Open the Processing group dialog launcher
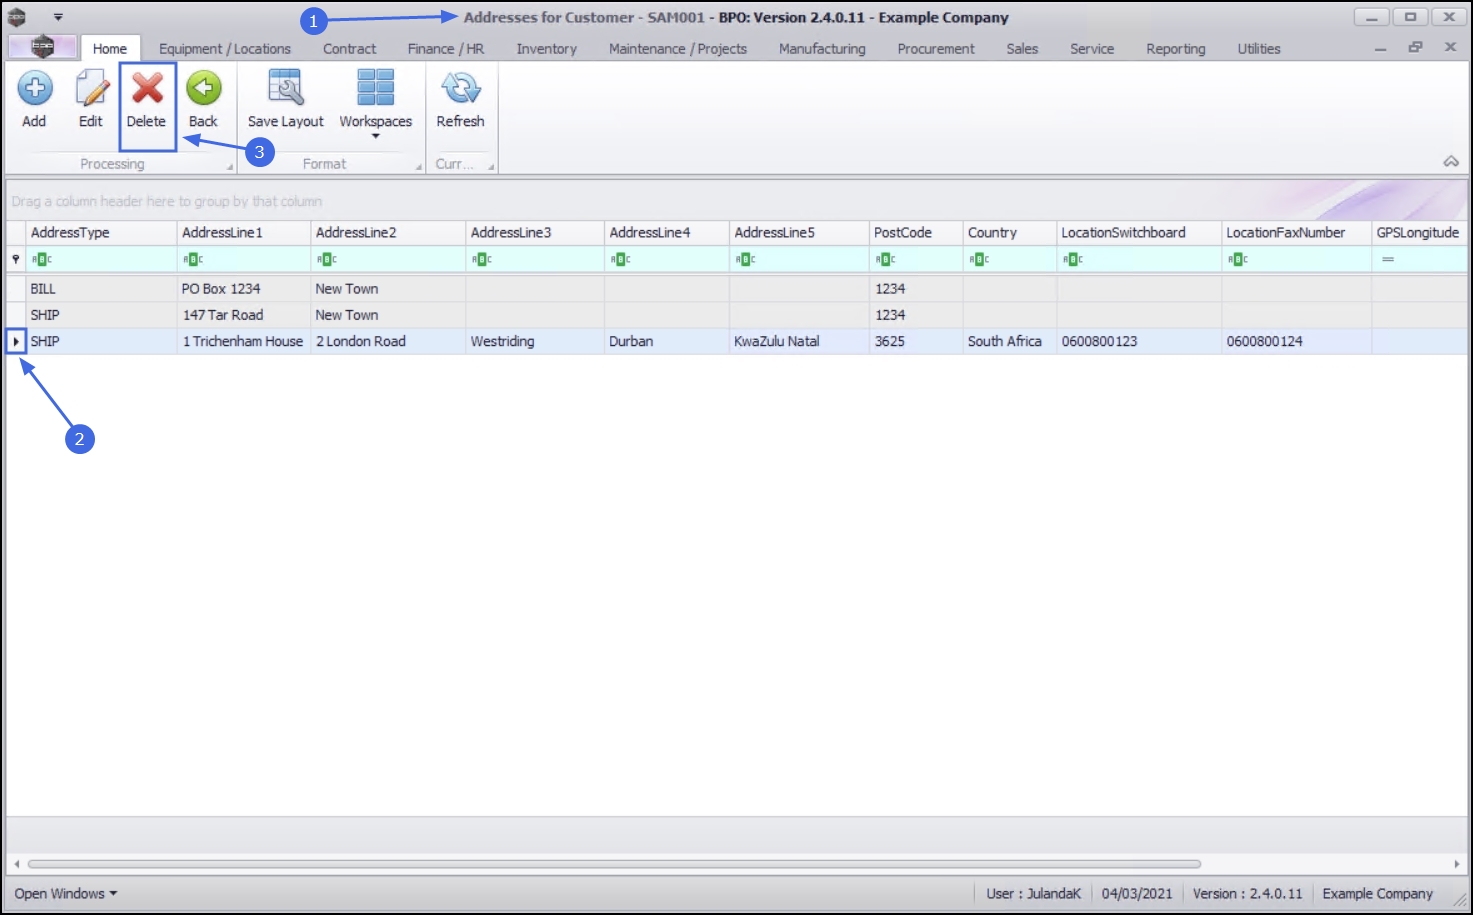 [230, 167]
